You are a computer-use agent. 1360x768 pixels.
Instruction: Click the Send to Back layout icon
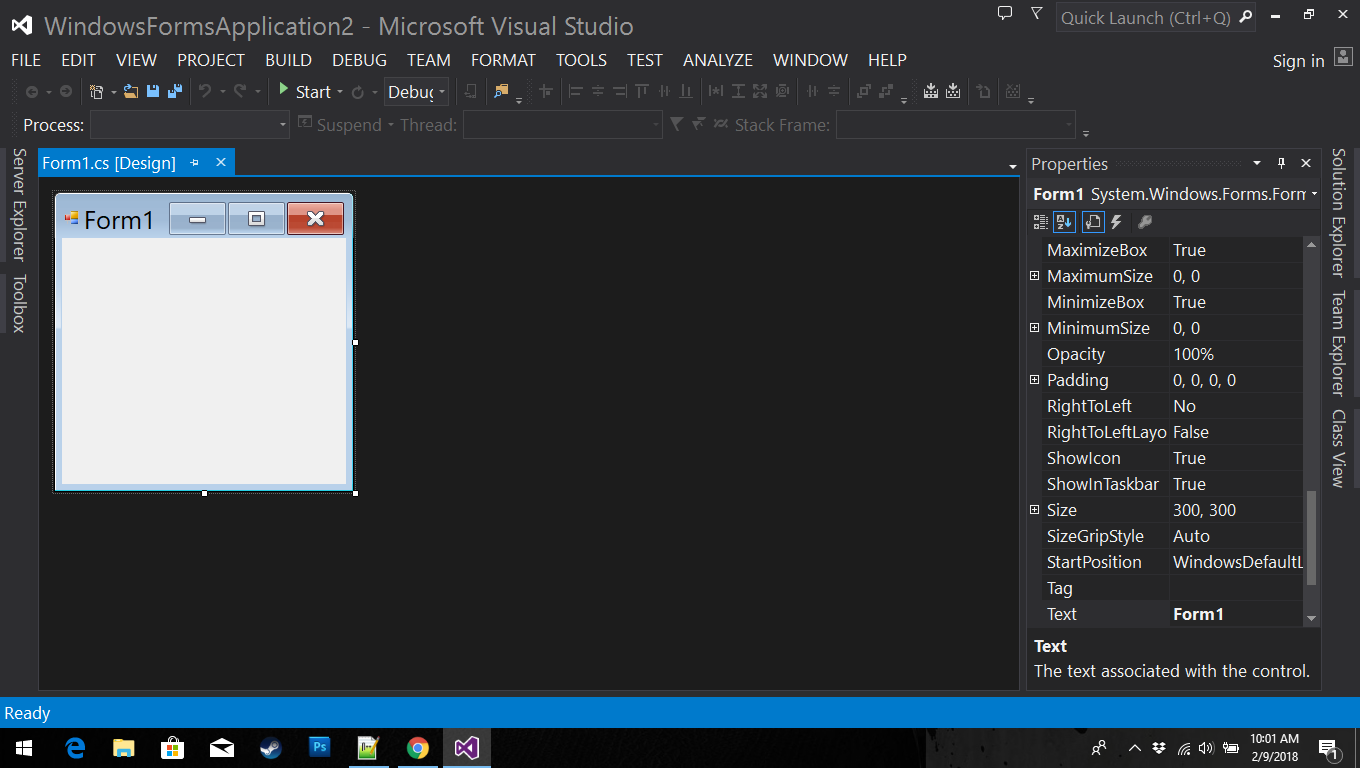coord(885,92)
